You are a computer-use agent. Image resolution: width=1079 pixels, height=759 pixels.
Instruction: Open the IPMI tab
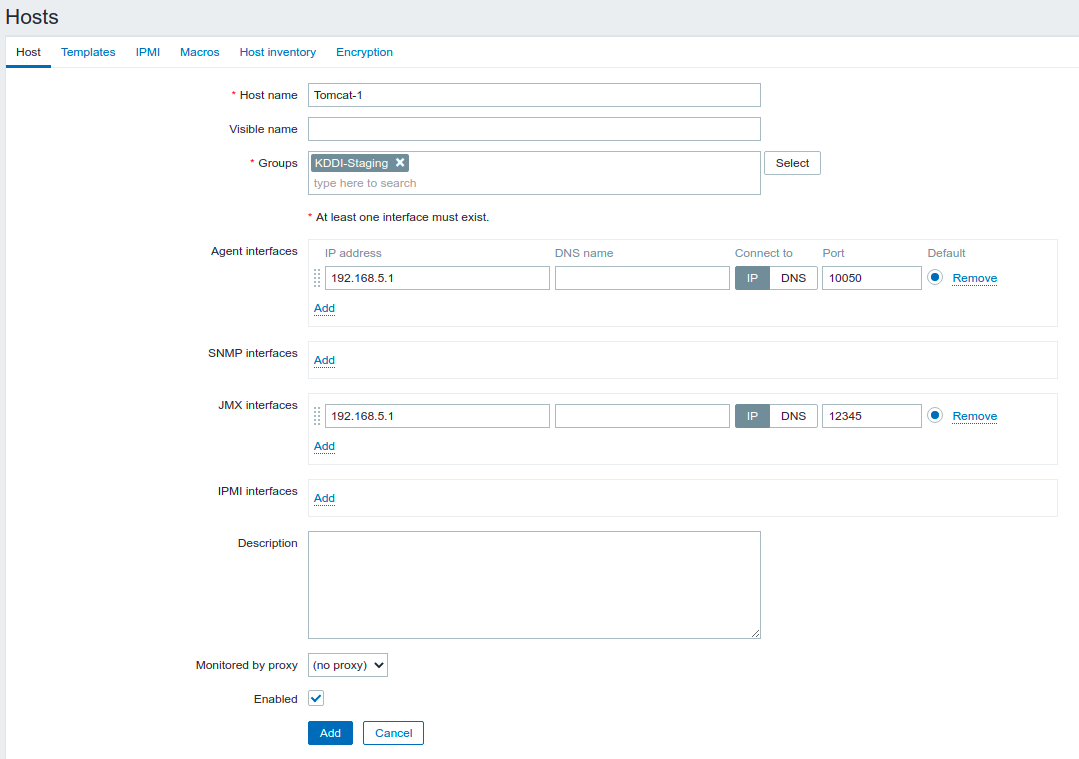147,52
